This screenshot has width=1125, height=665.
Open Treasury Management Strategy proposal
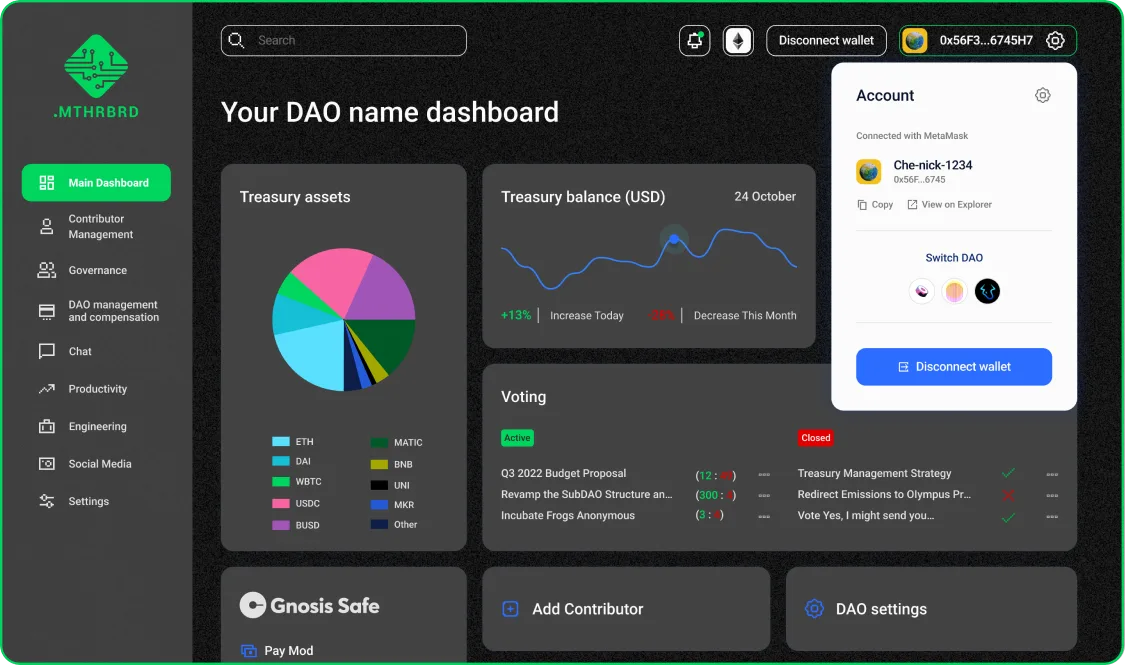click(874, 473)
